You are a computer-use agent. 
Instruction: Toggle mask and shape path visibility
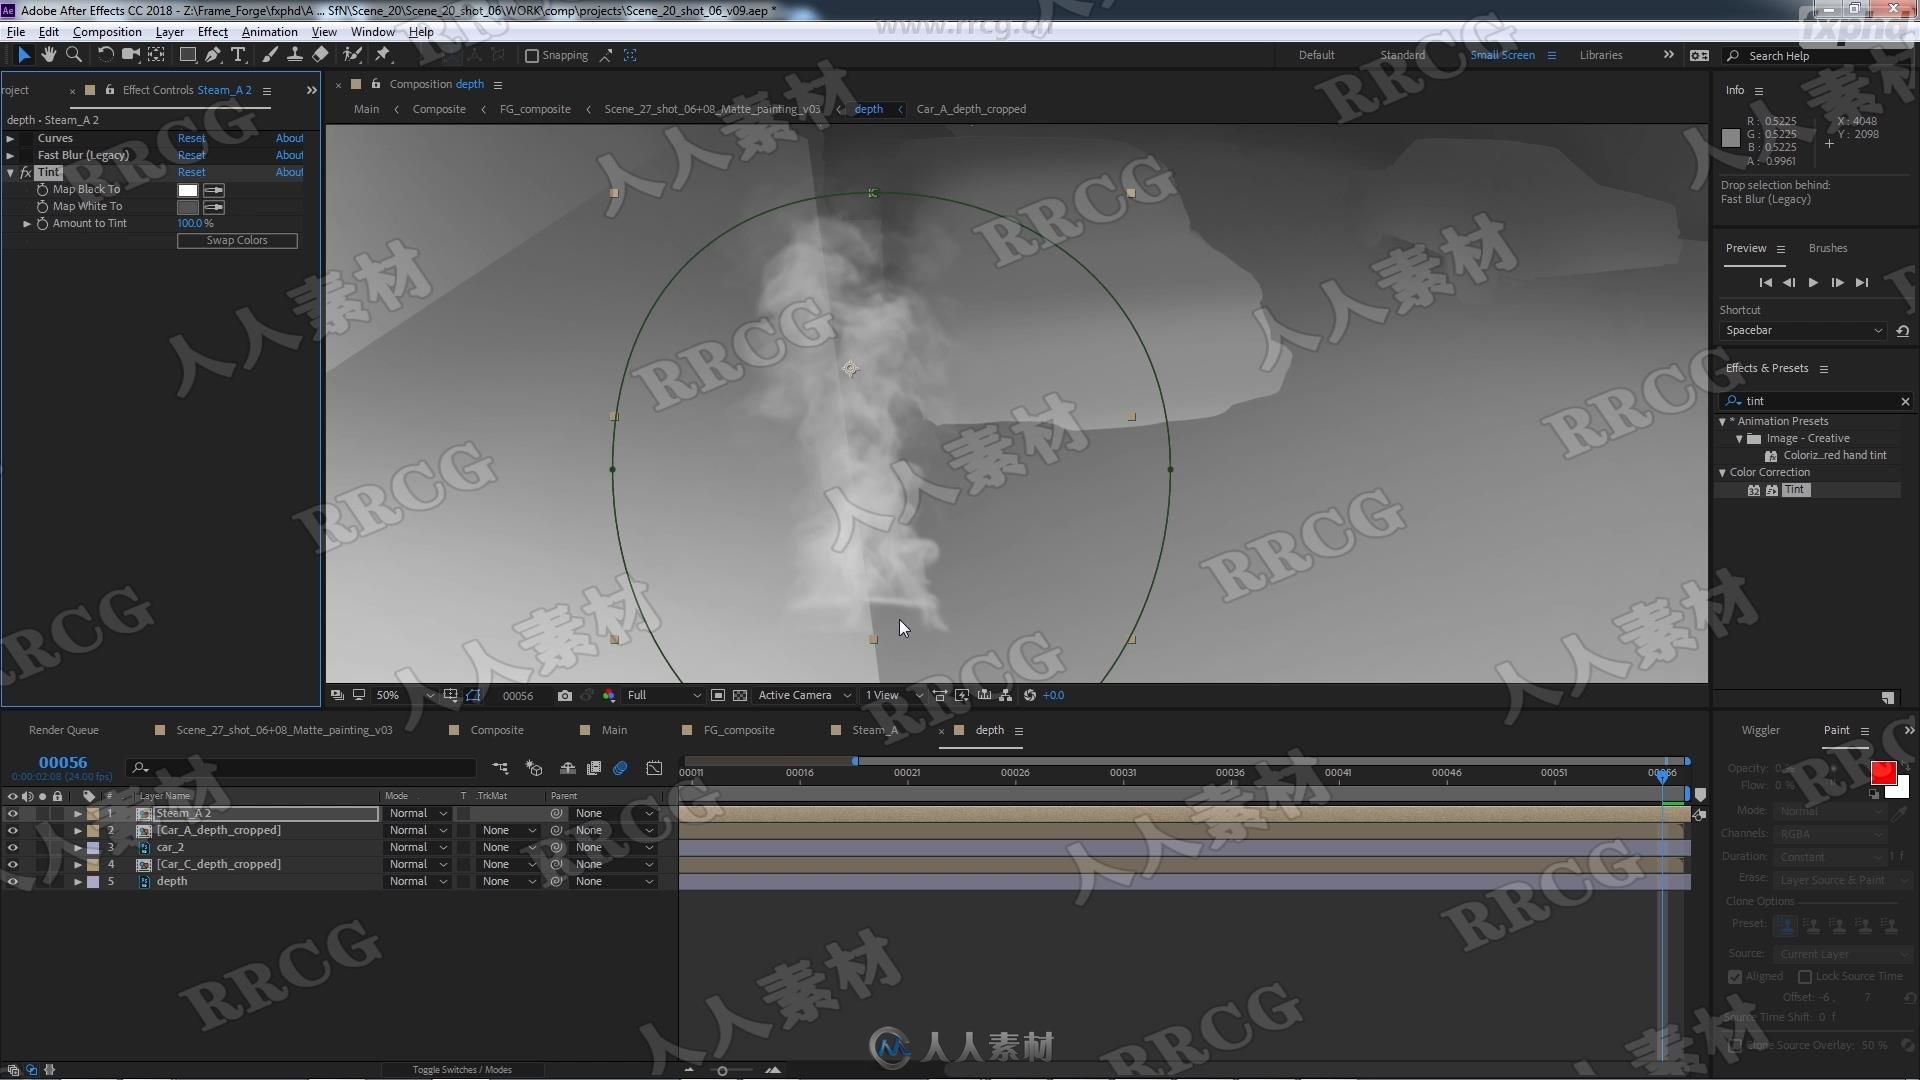(x=473, y=695)
